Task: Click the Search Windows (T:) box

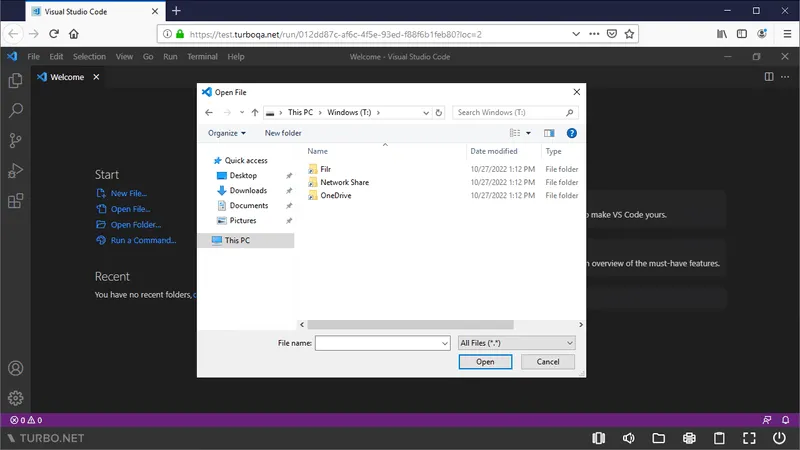Action: [515, 112]
